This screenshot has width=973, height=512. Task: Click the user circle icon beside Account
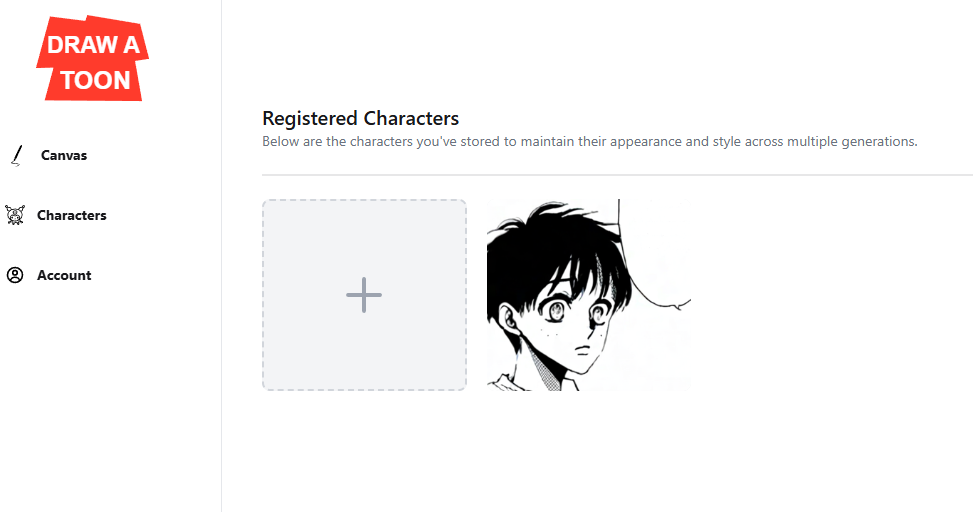point(15,275)
